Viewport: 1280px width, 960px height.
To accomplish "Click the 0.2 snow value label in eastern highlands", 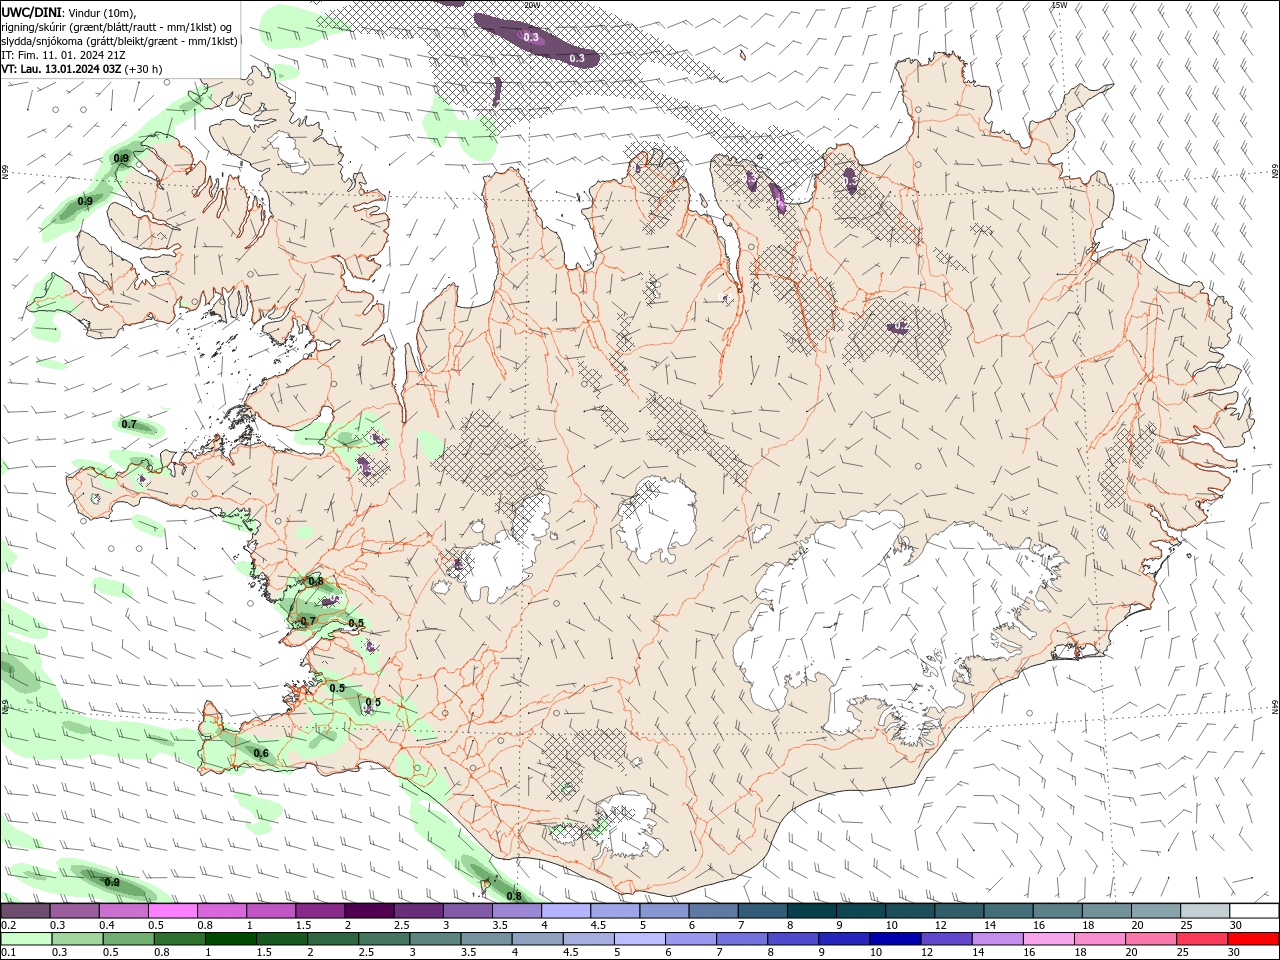I will (901, 327).
